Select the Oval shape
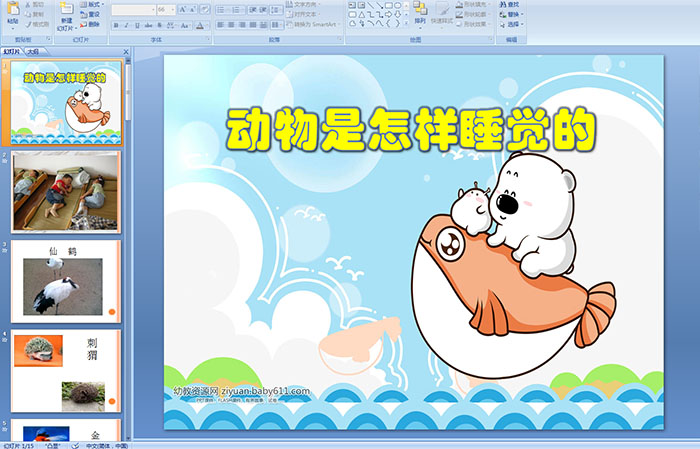700x449 pixels. tap(398, 5)
